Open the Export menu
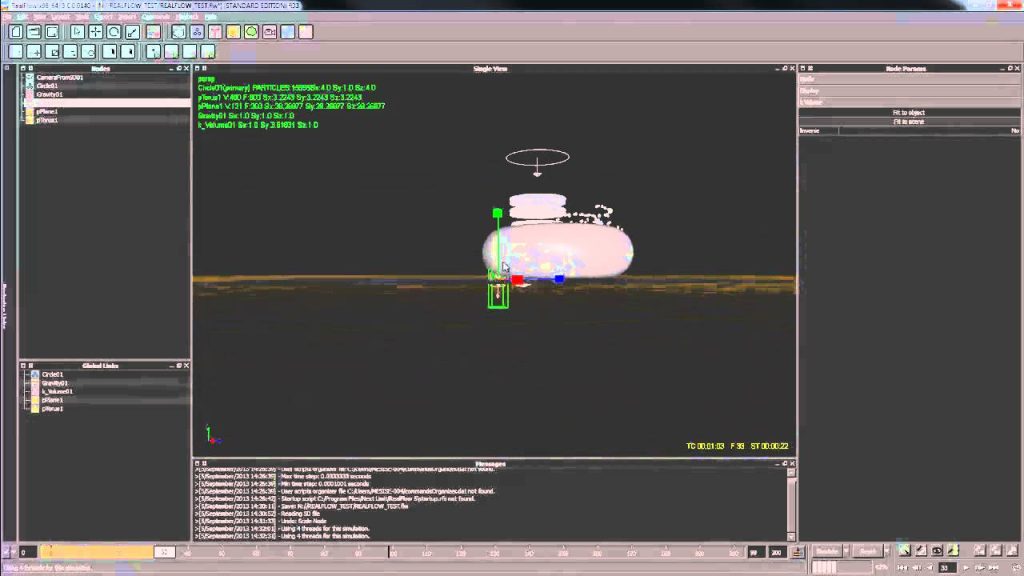This screenshot has height=576, width=1024. (103, 16)
